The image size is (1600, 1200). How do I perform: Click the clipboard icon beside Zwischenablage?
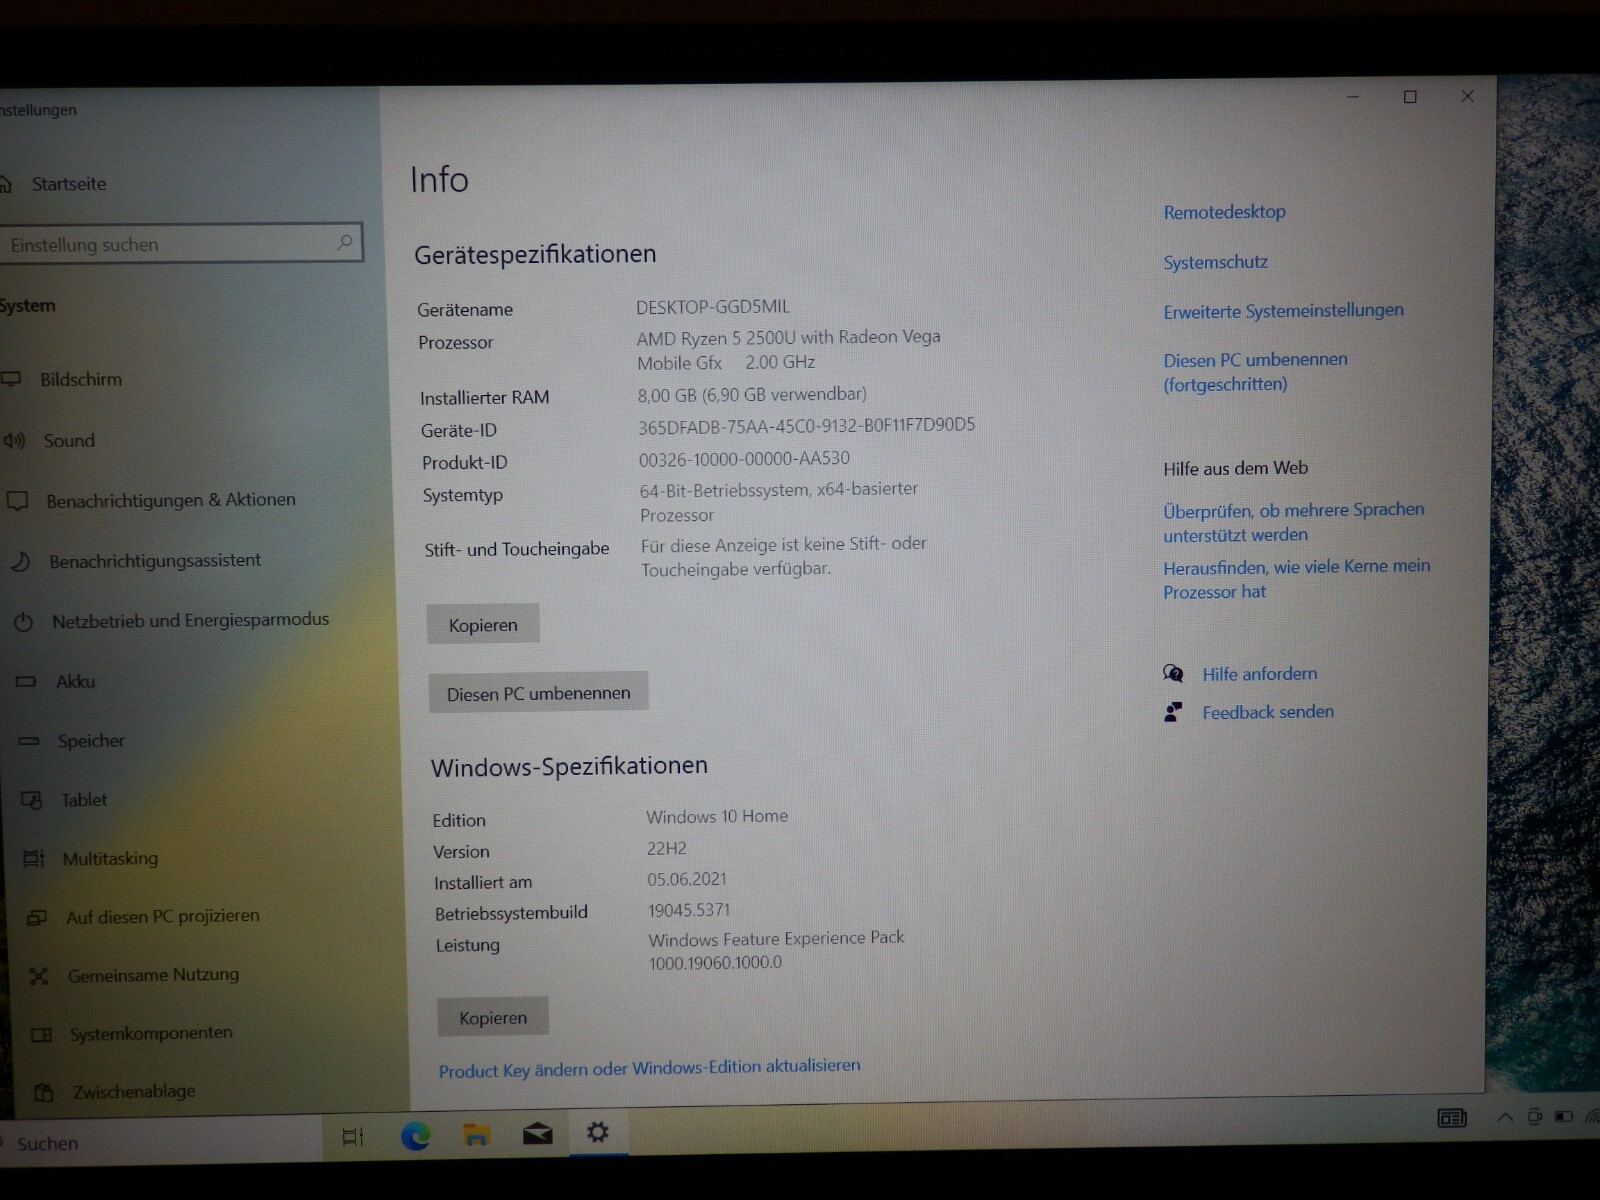pyautogui.click(x=43, y=1094)
